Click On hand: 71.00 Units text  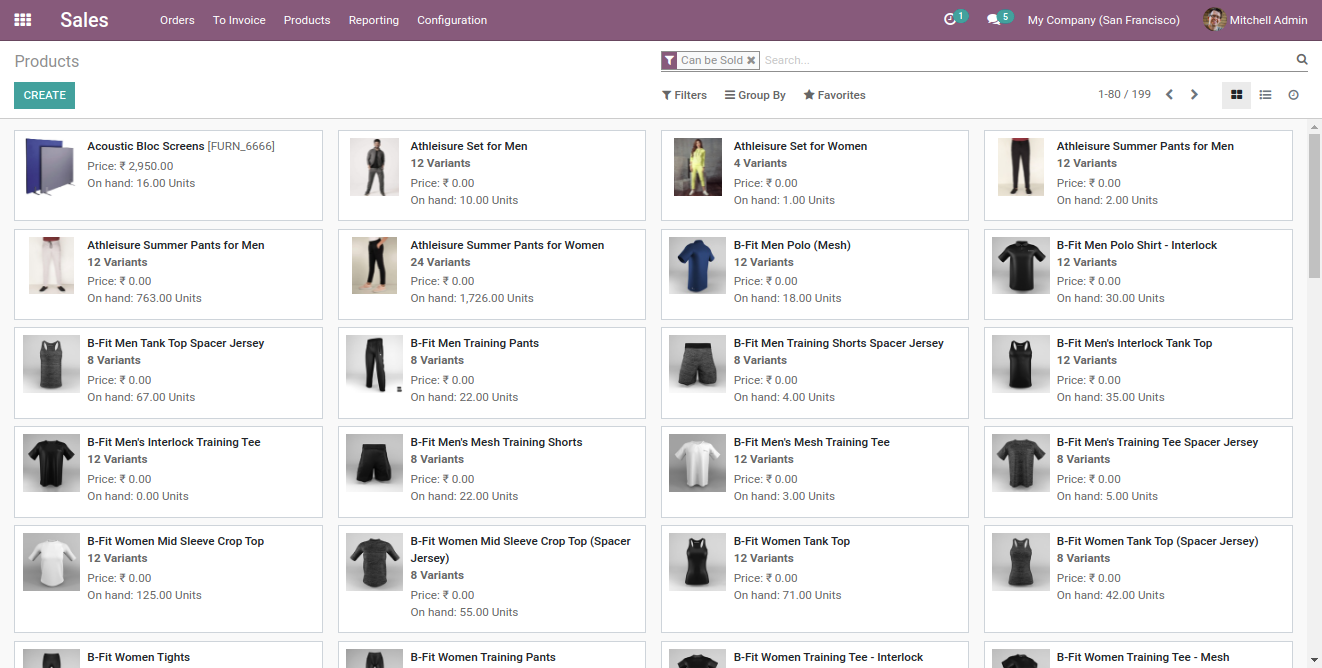787,595
